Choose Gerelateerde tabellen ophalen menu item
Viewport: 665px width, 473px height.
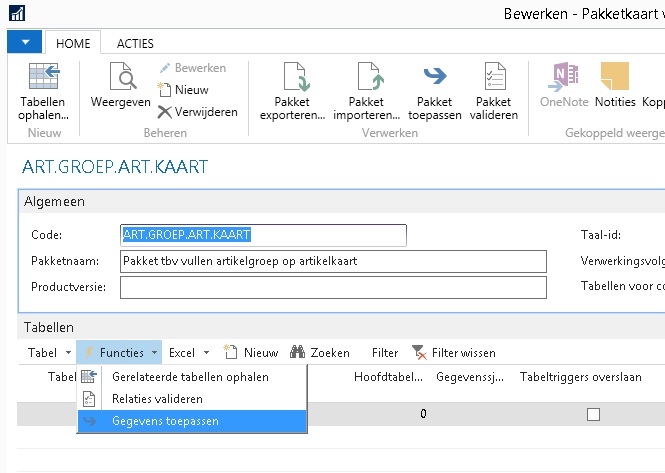(192, 377)
